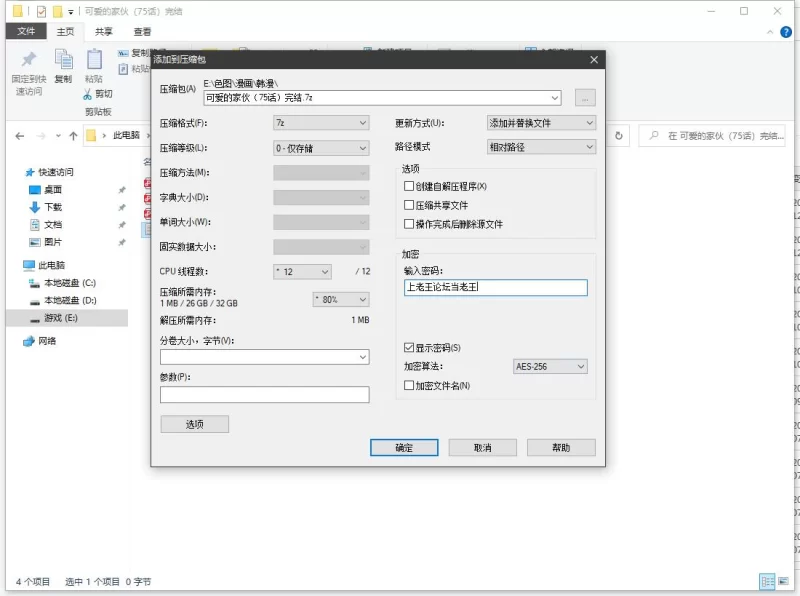
Task: Click This PC in the address bar
Action: 126,135
